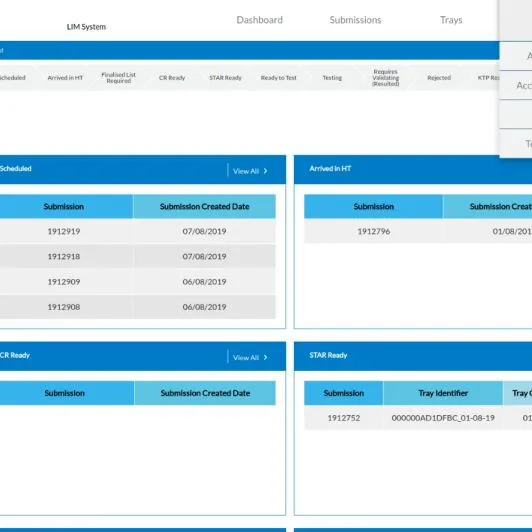Select the Testing status step

(x=332, y=78)
